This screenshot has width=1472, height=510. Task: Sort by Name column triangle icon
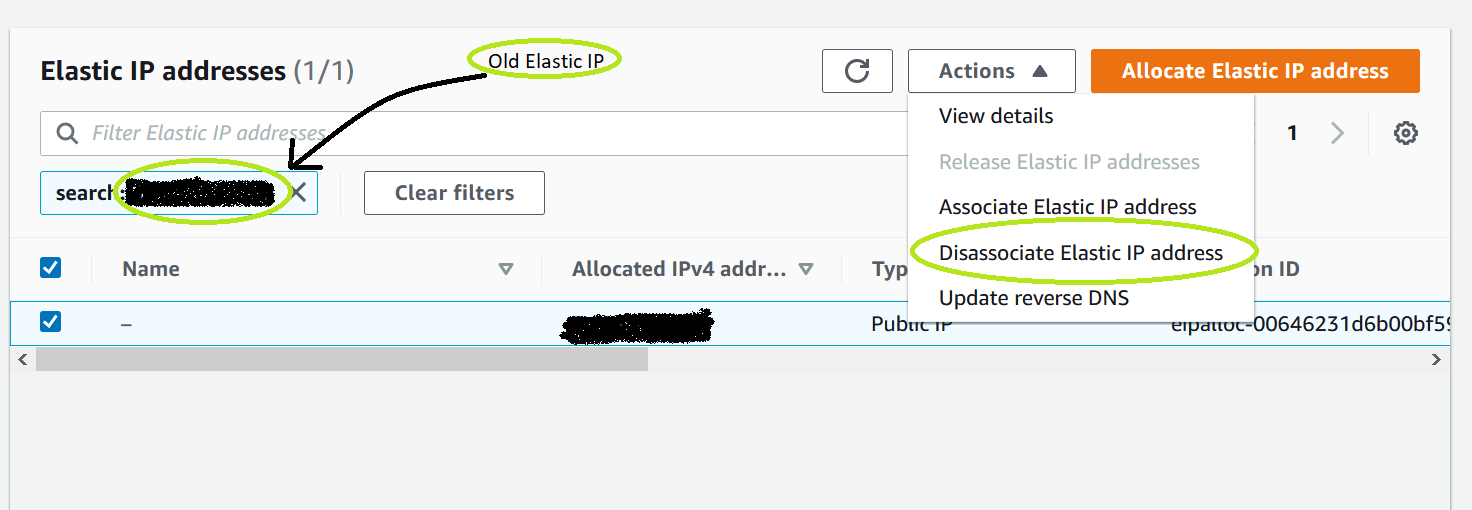(506, 269)
